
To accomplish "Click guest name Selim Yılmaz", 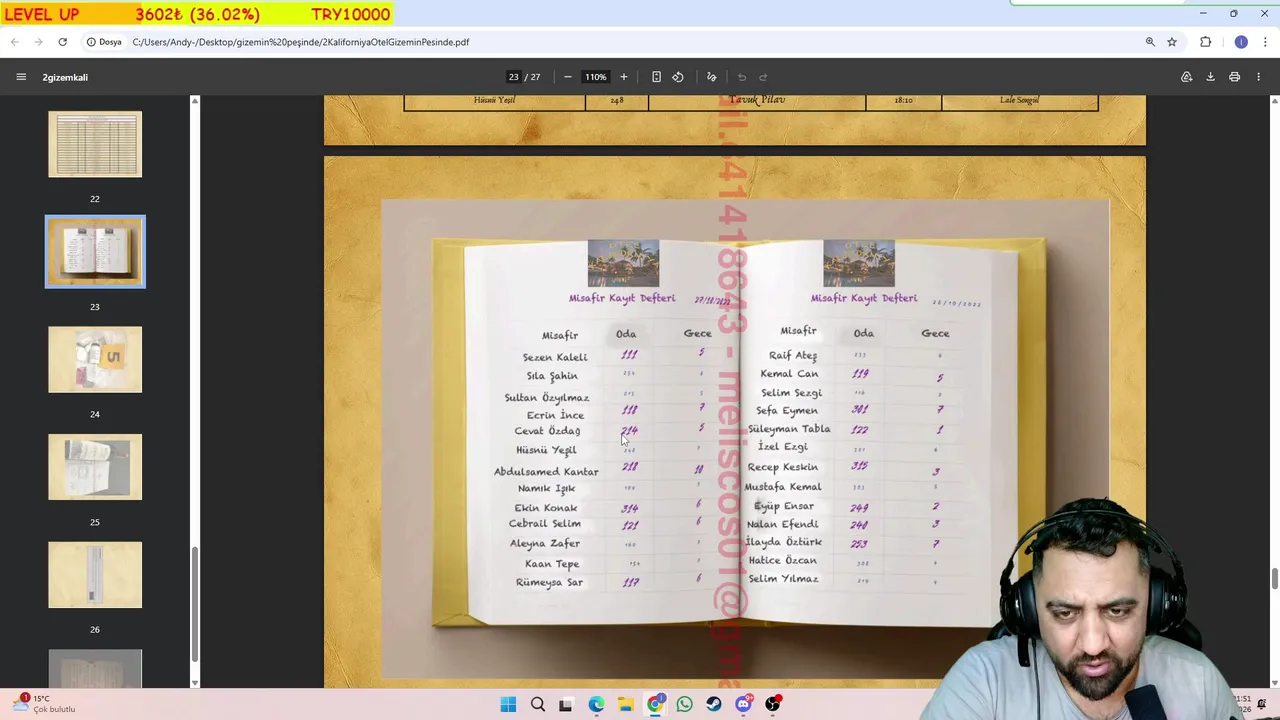I will click(783, 579).
